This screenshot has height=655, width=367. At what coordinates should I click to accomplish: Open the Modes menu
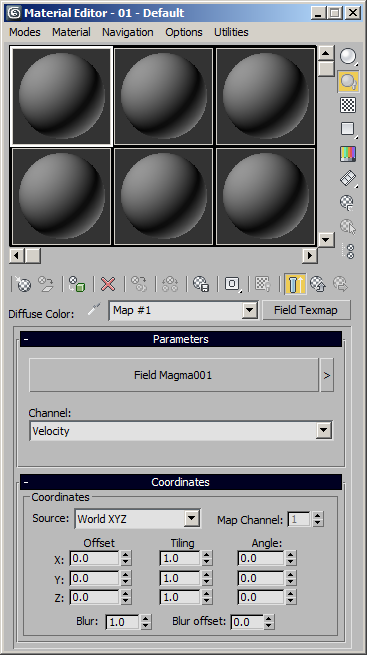point(25,32)
